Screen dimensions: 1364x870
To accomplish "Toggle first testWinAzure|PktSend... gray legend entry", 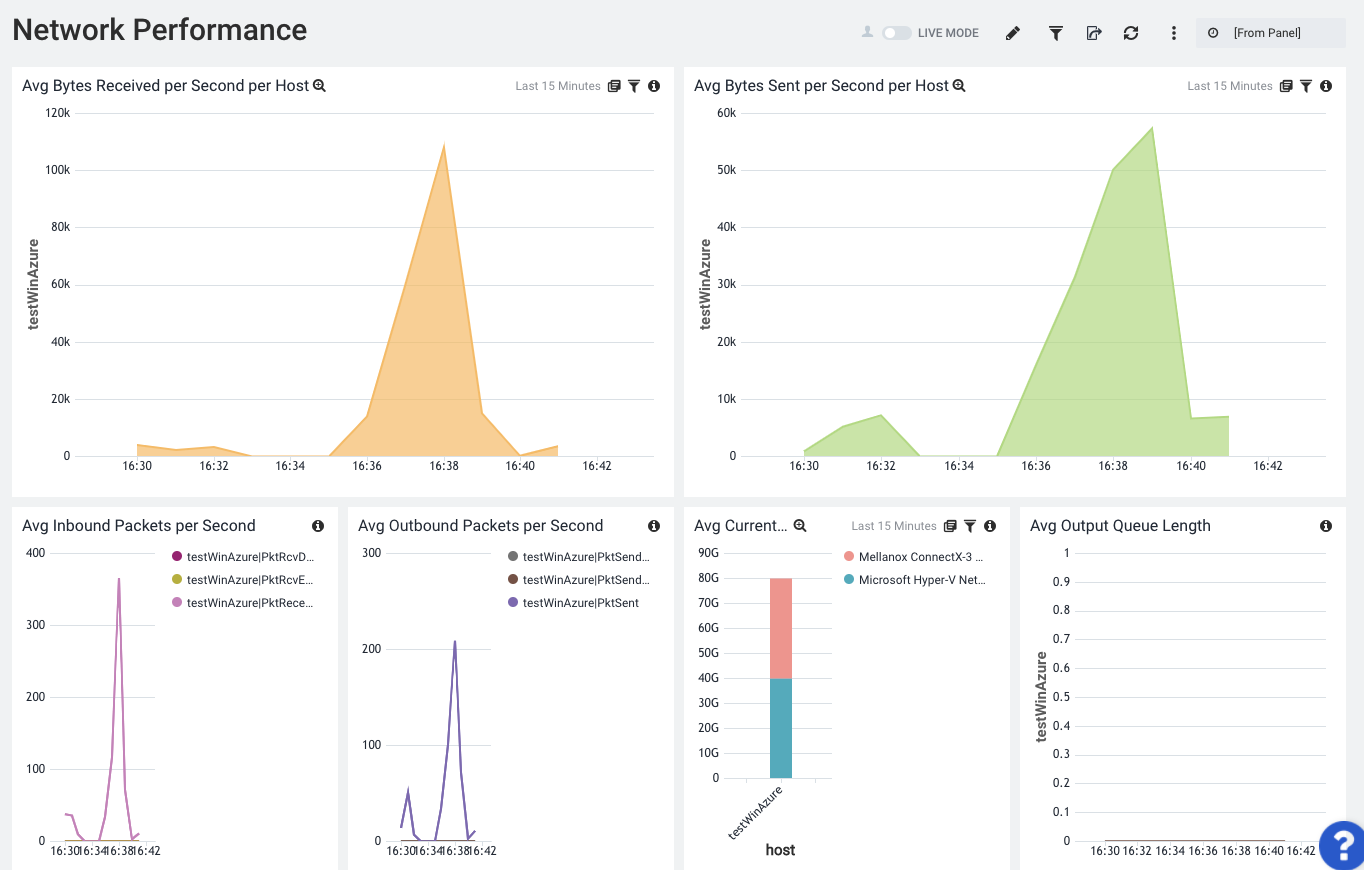I will click(579, 557).
